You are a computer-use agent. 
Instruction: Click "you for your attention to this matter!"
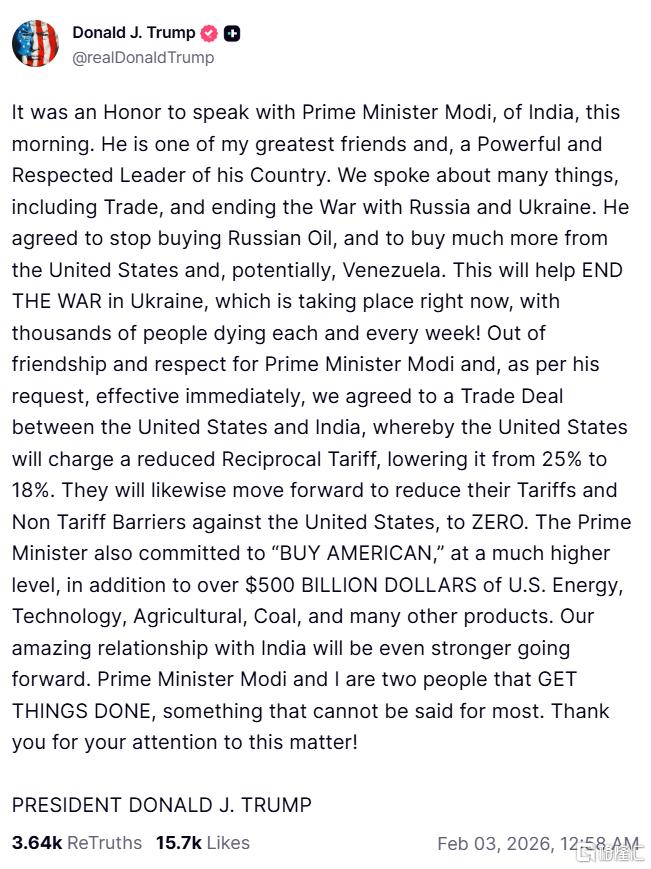coord(184,743)
